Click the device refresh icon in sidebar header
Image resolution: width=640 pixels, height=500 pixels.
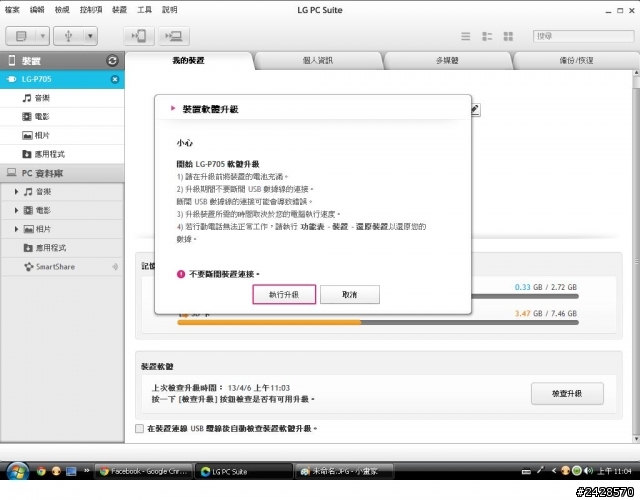112,61
